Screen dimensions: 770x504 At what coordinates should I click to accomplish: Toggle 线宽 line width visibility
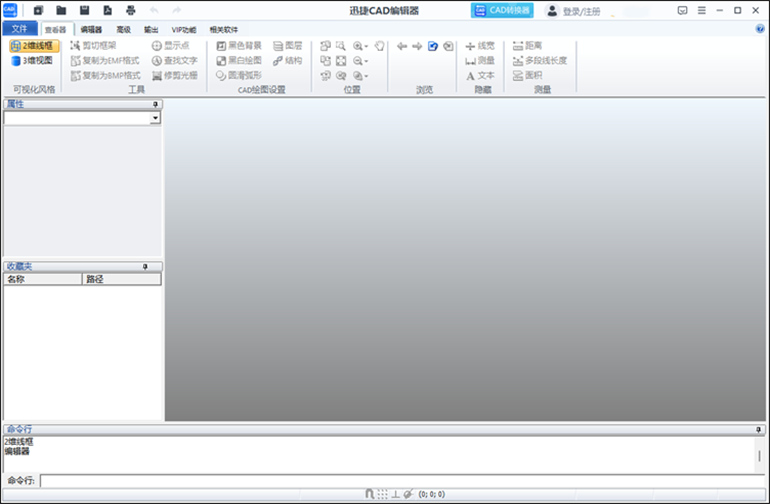click(x=480, y=46)
